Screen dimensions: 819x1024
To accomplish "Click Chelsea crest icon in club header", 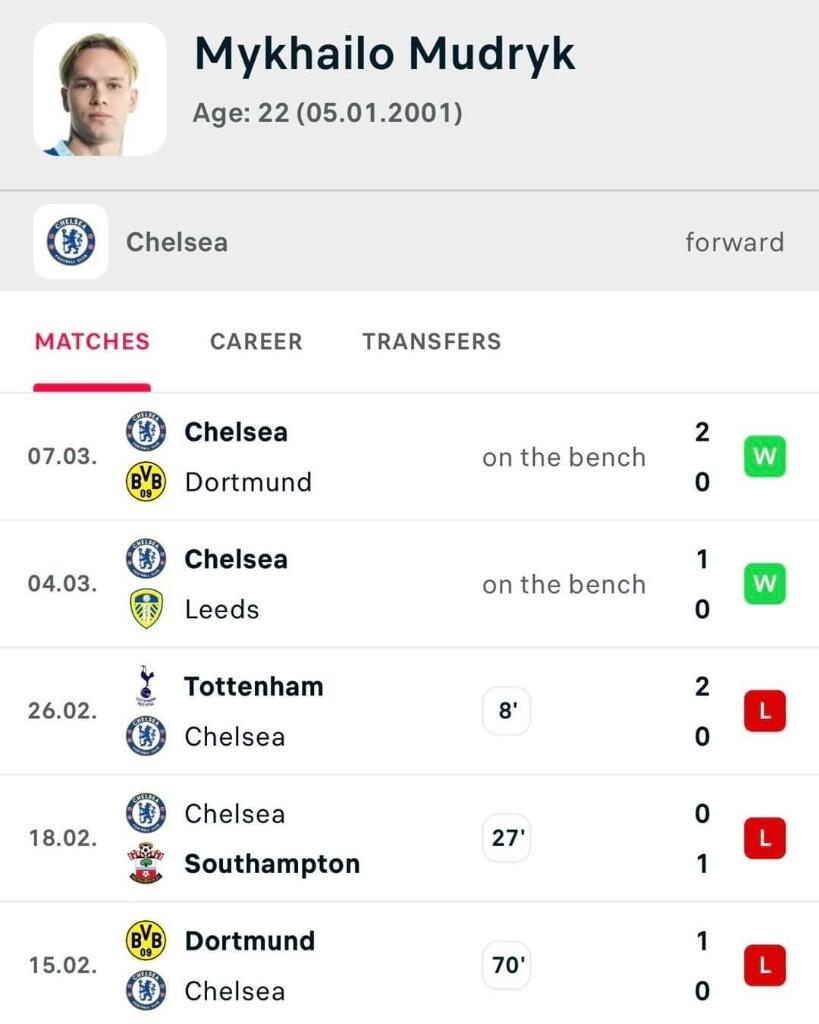I will [71, 242].
